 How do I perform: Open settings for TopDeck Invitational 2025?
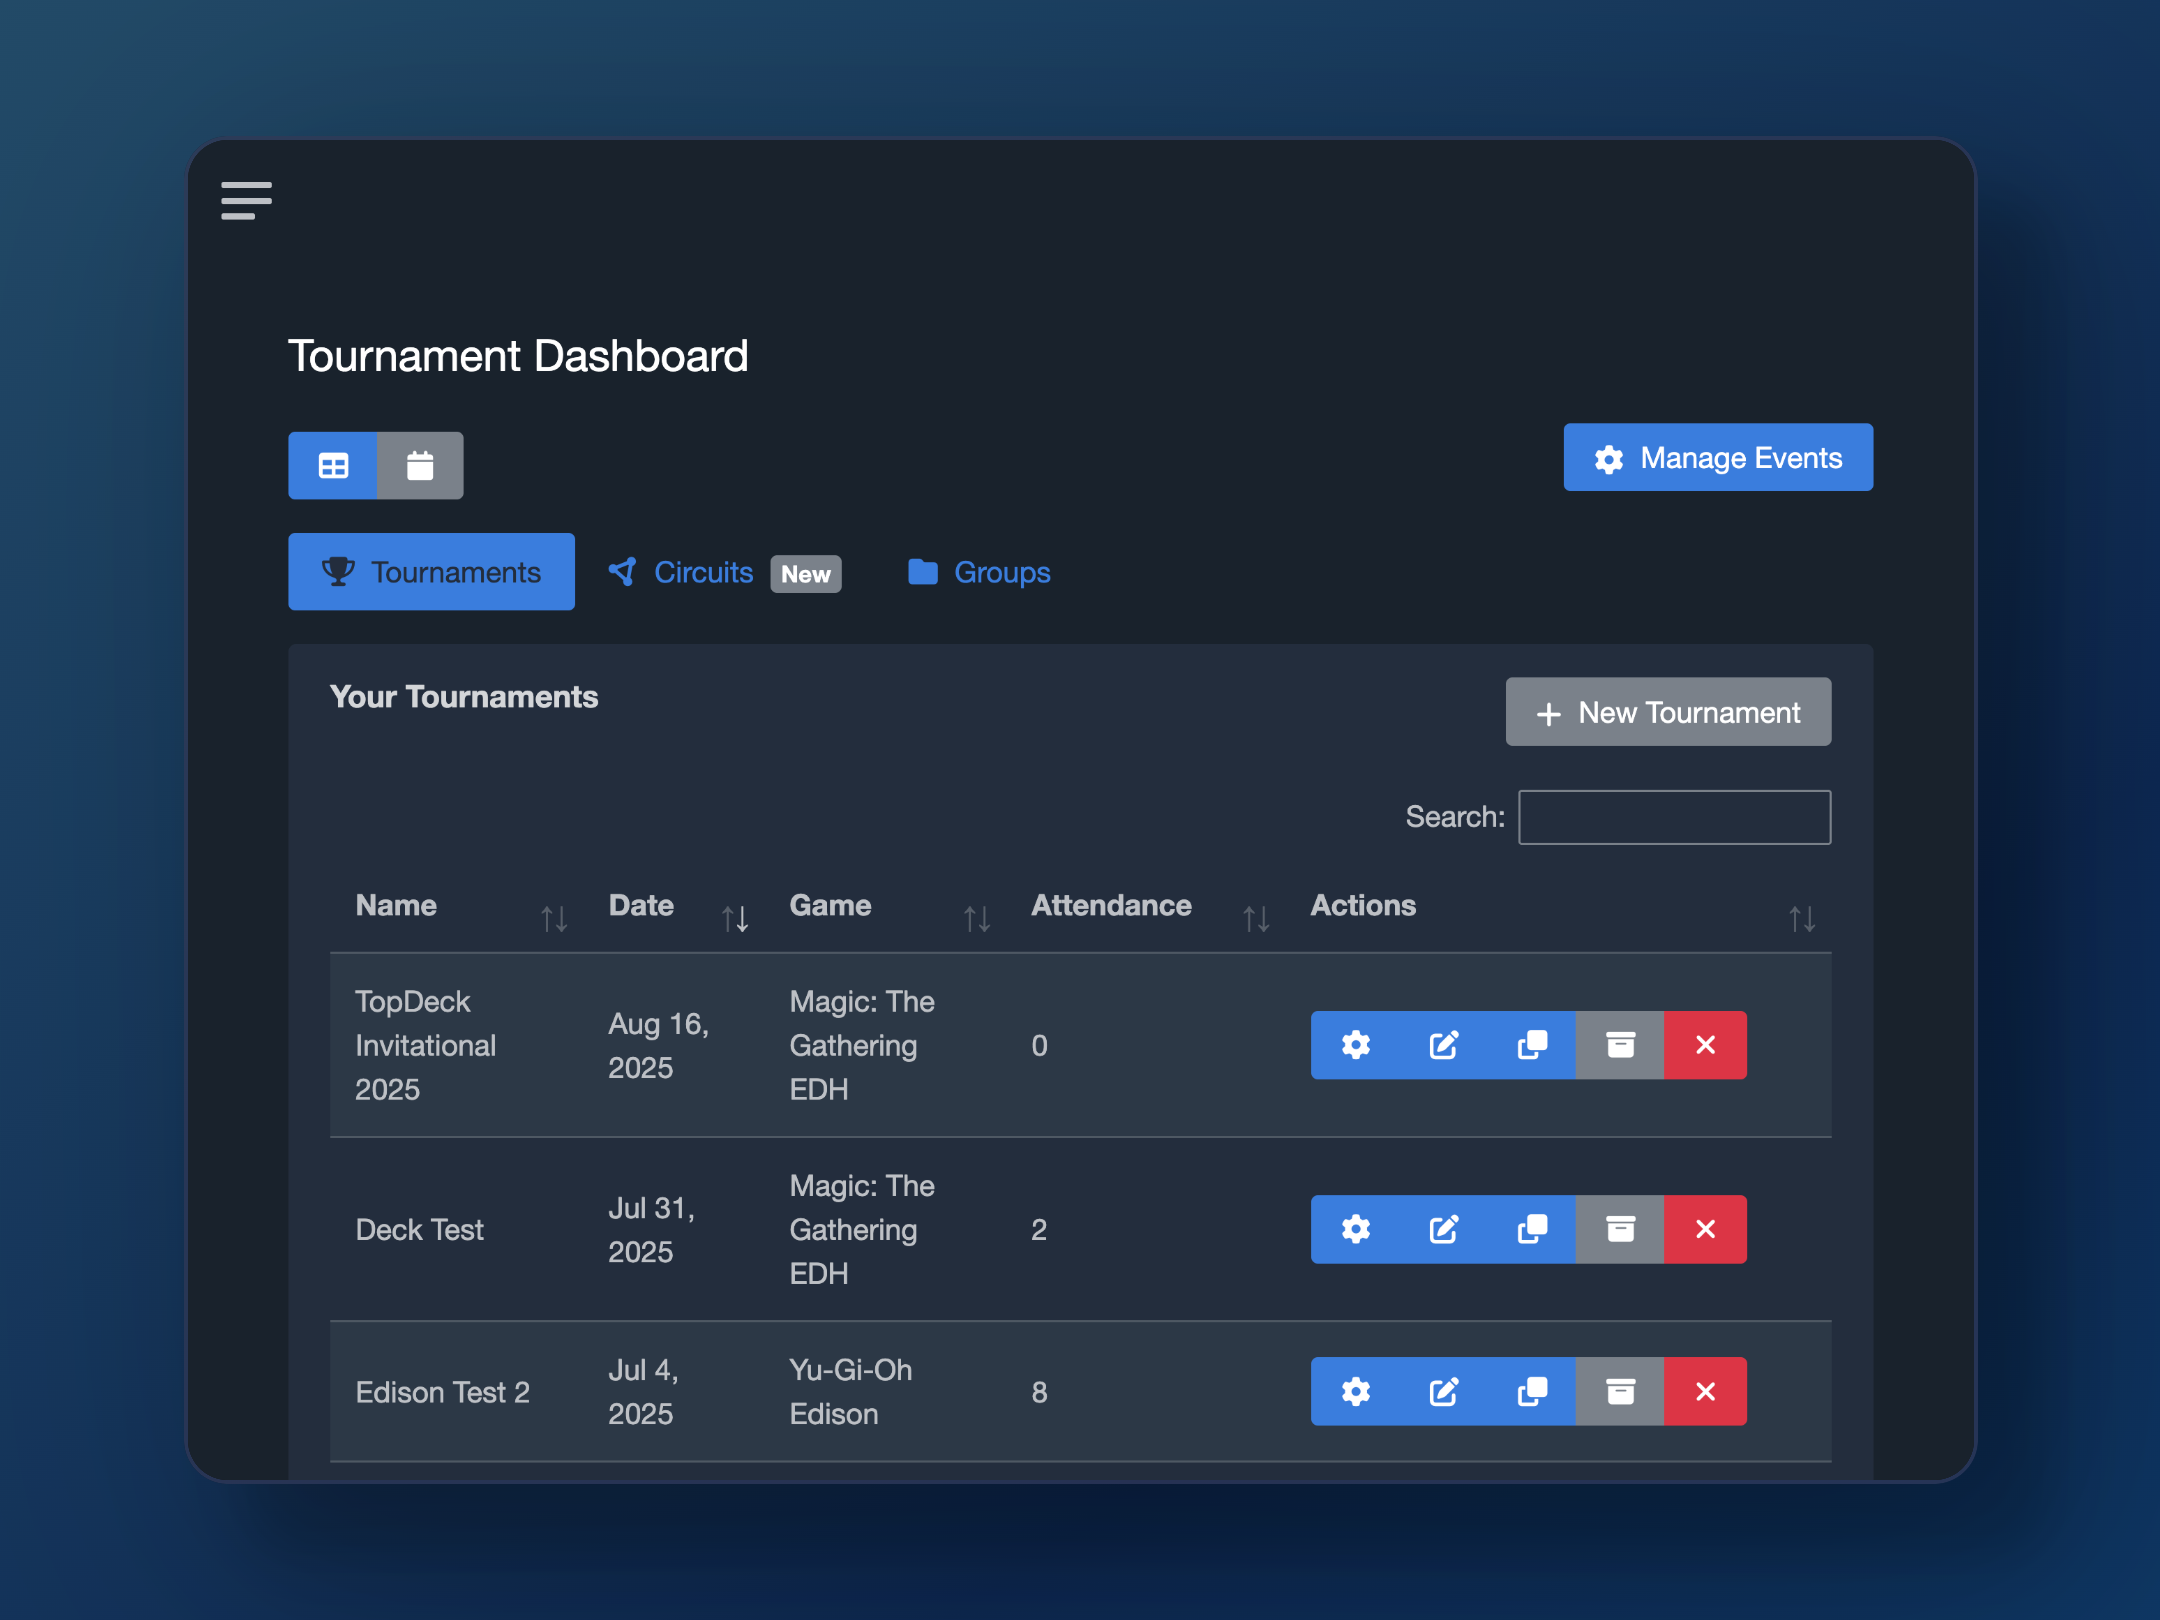tap(1355, 1045)
